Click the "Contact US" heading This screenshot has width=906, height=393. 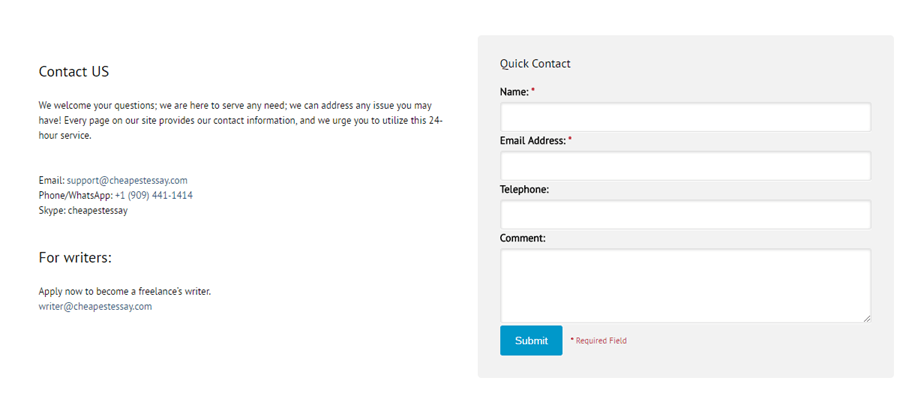(74, 72)
